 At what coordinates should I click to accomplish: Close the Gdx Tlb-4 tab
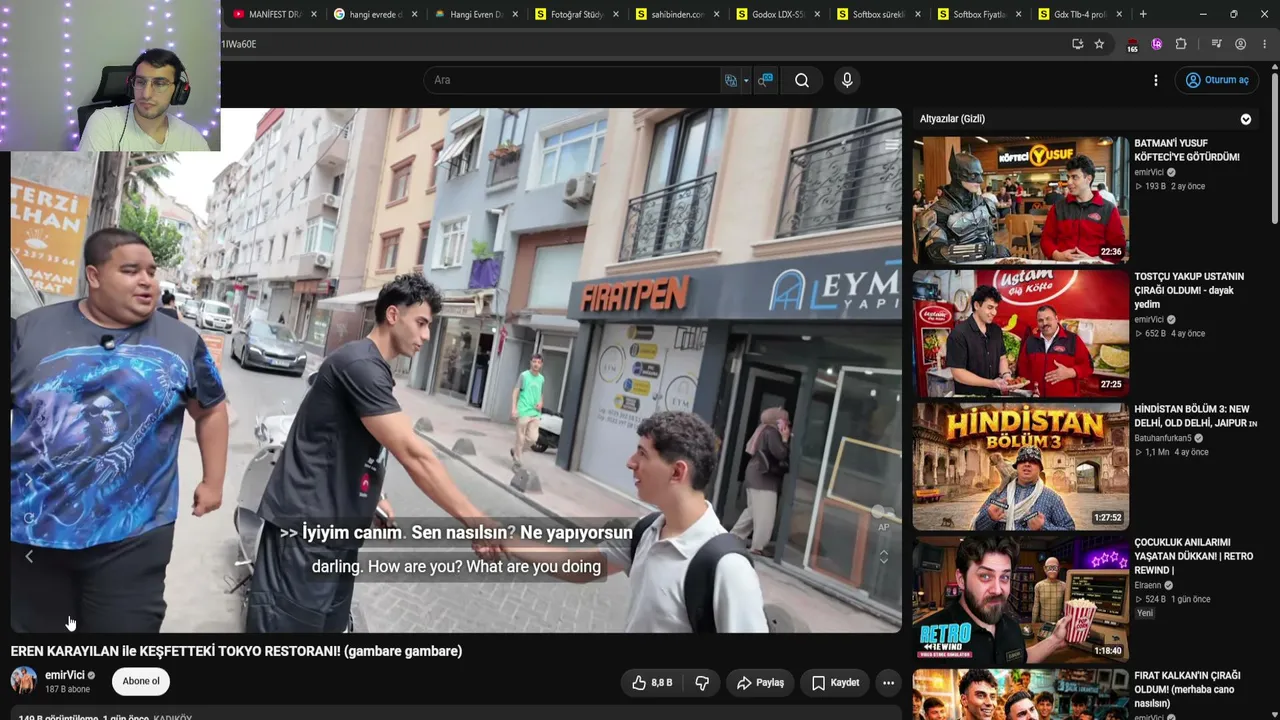click(x=1119, y=15)
